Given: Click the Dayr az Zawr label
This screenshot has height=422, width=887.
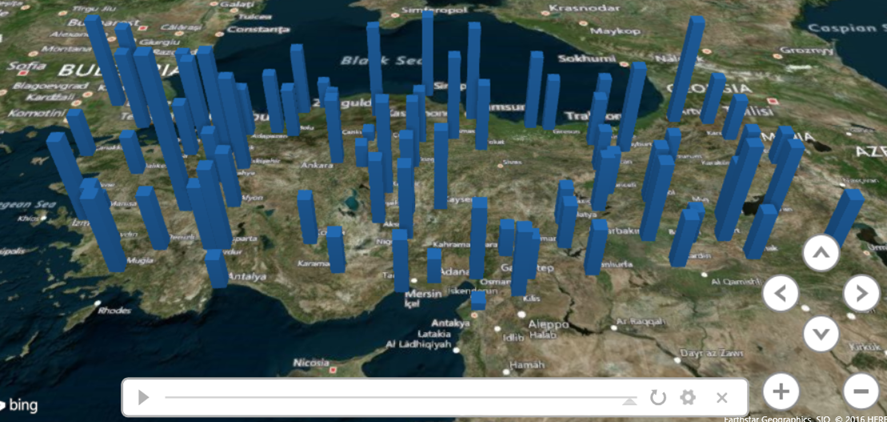Looking at the screenshot, I should [711, 353].
